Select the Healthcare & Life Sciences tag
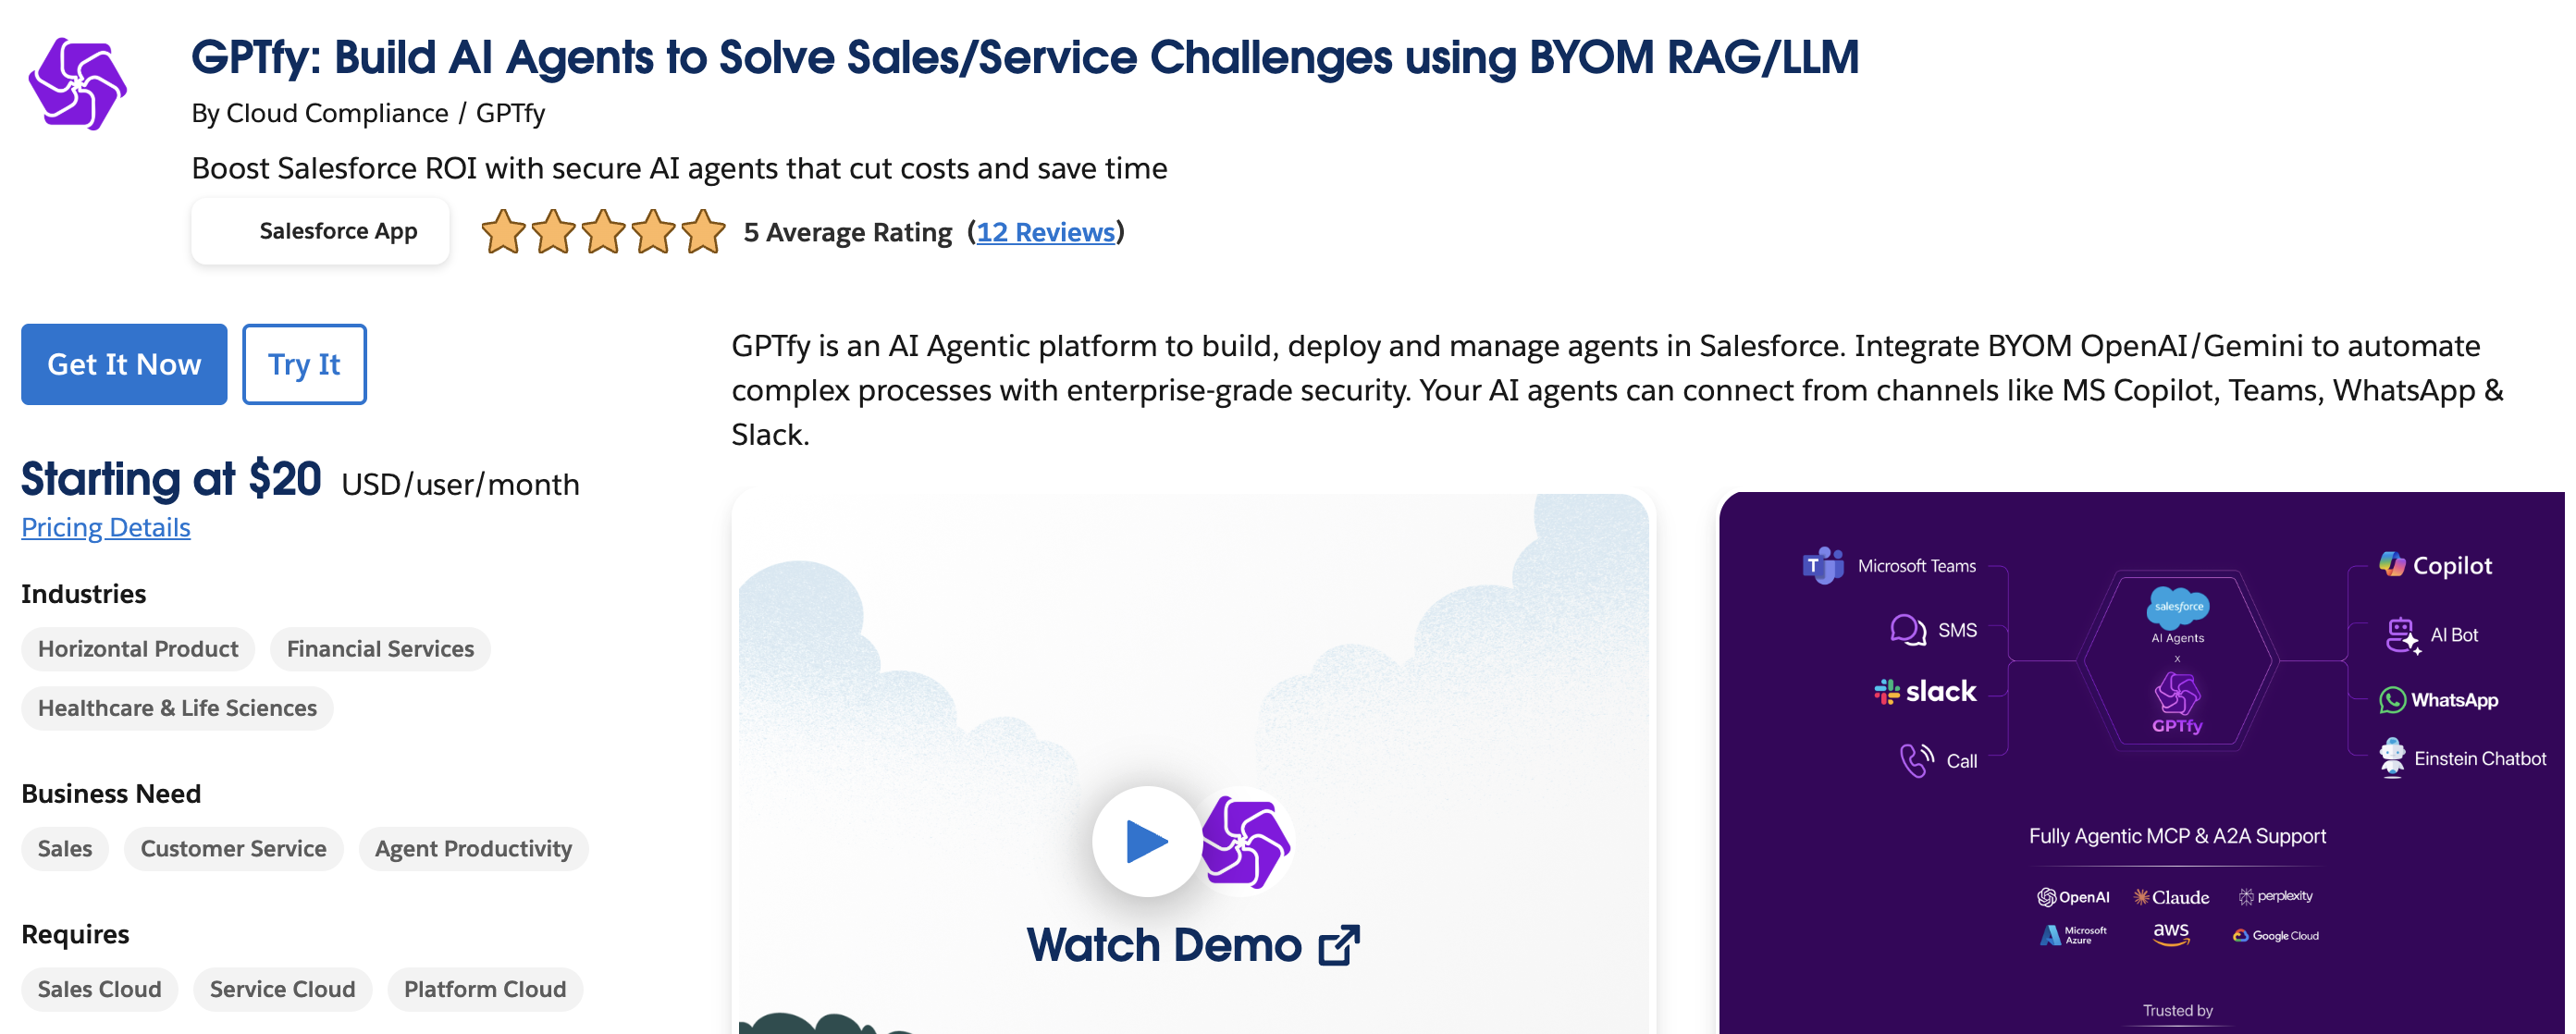The width and height of the screenshot is (2576, 1034). [177, 708]
